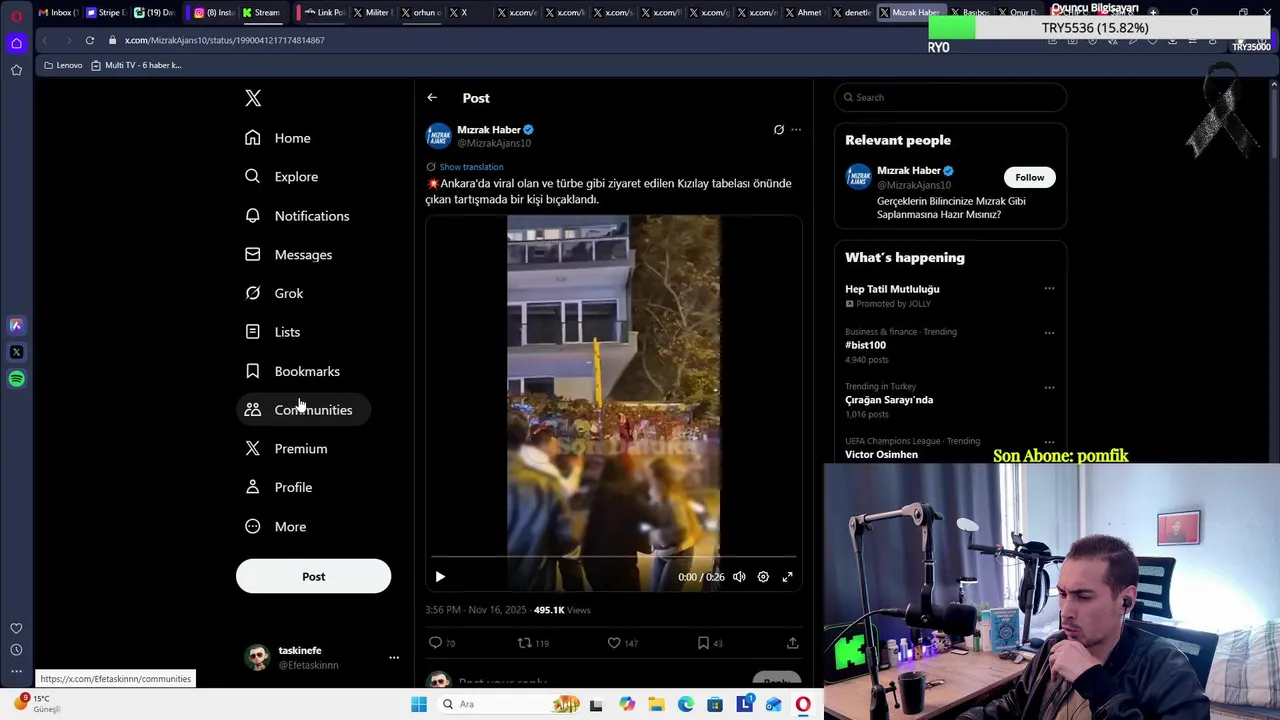
Task: Click the X search field
Action: (x=950, y=97)
